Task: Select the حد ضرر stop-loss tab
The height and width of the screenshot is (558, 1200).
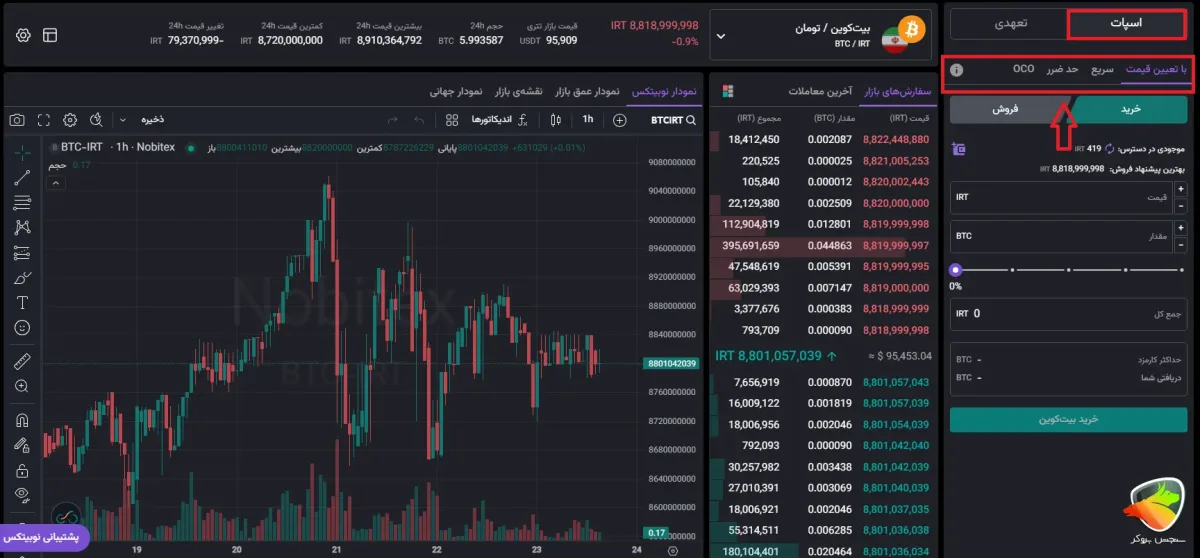Action: coord(1063,69)
